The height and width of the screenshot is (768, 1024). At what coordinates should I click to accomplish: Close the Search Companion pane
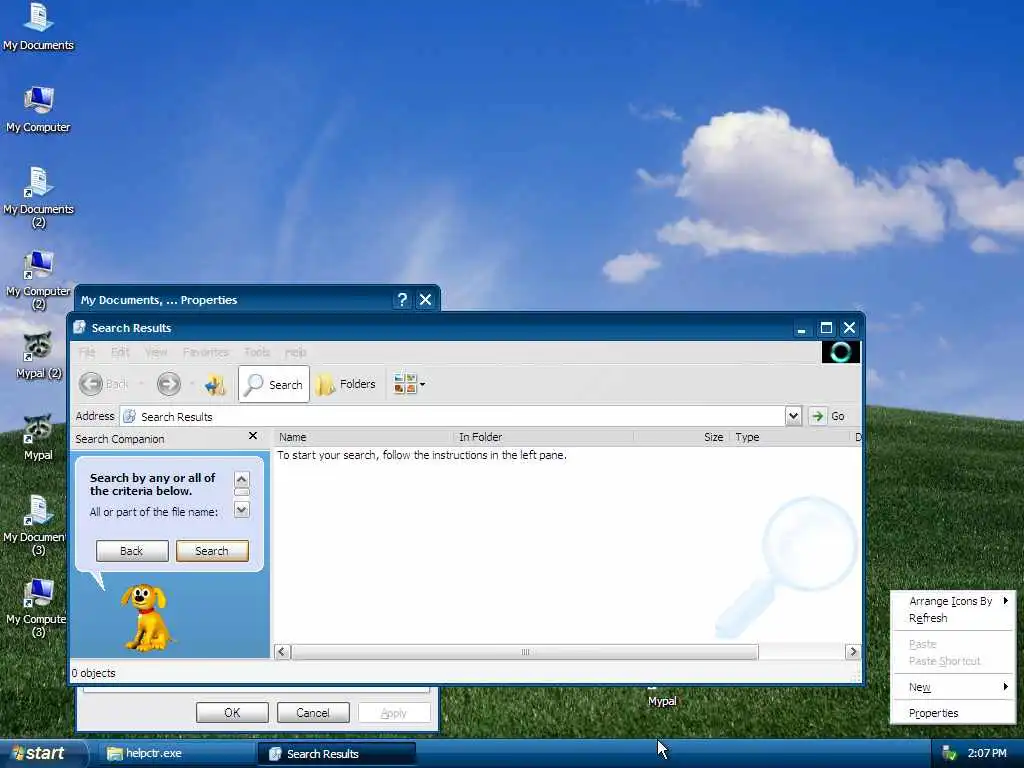tap(253, 436)
